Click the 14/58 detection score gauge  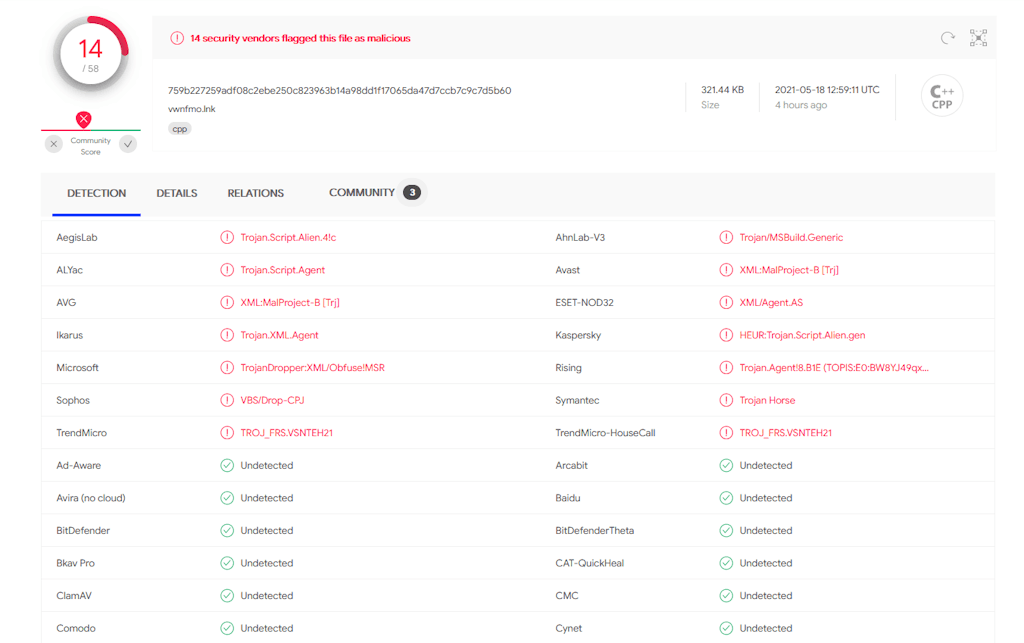click(x=91, y=54)
